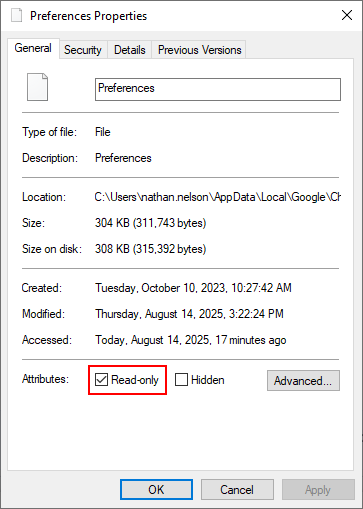Click the Location path text
The width and height of the screenshot is (363, 509).
(x=217, y=197)
